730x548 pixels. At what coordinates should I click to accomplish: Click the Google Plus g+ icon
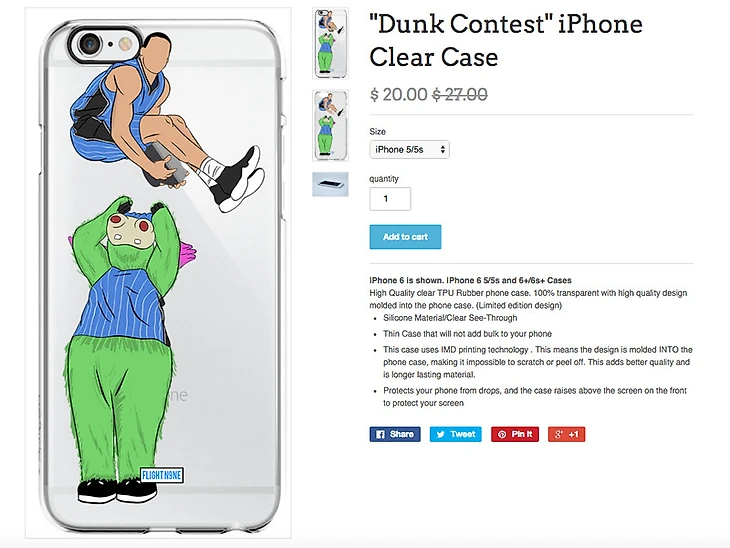pos(559,434)
